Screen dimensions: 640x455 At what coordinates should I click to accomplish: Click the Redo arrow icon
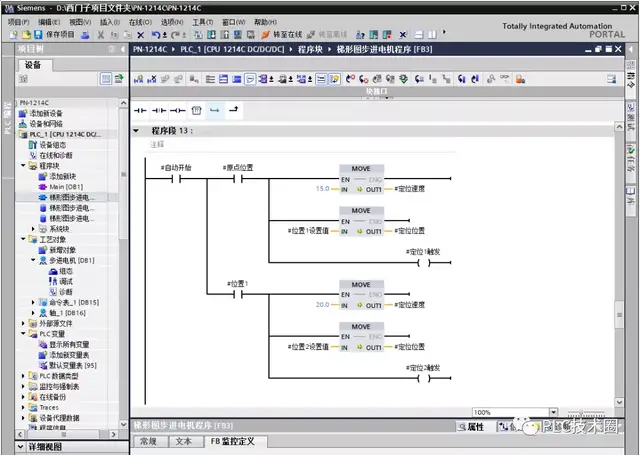pyautogui.click(x=175, y=35)
